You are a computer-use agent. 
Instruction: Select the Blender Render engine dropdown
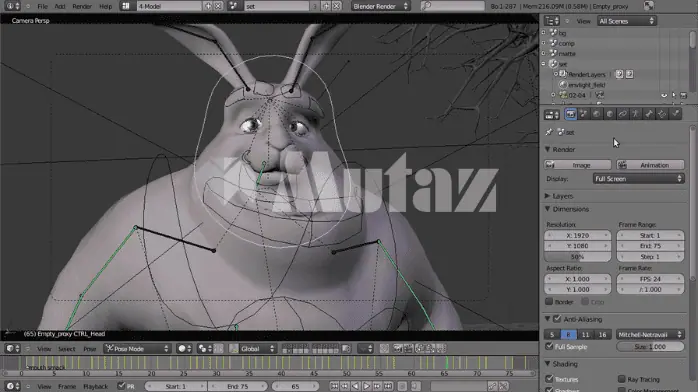point(381,6)
